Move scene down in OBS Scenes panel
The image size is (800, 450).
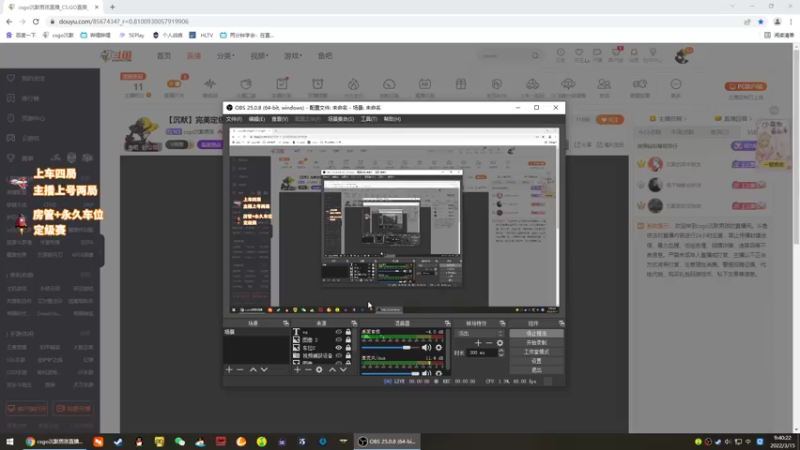264,369
